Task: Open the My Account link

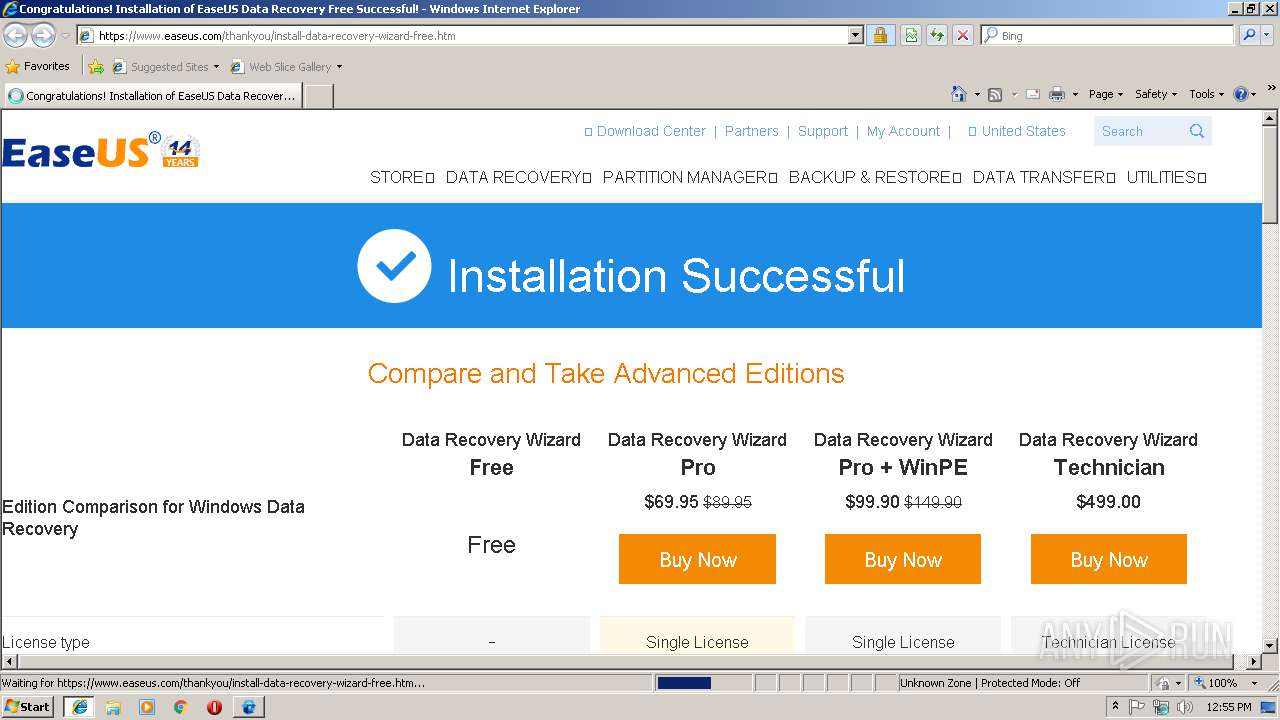Action: pos(904,131)
